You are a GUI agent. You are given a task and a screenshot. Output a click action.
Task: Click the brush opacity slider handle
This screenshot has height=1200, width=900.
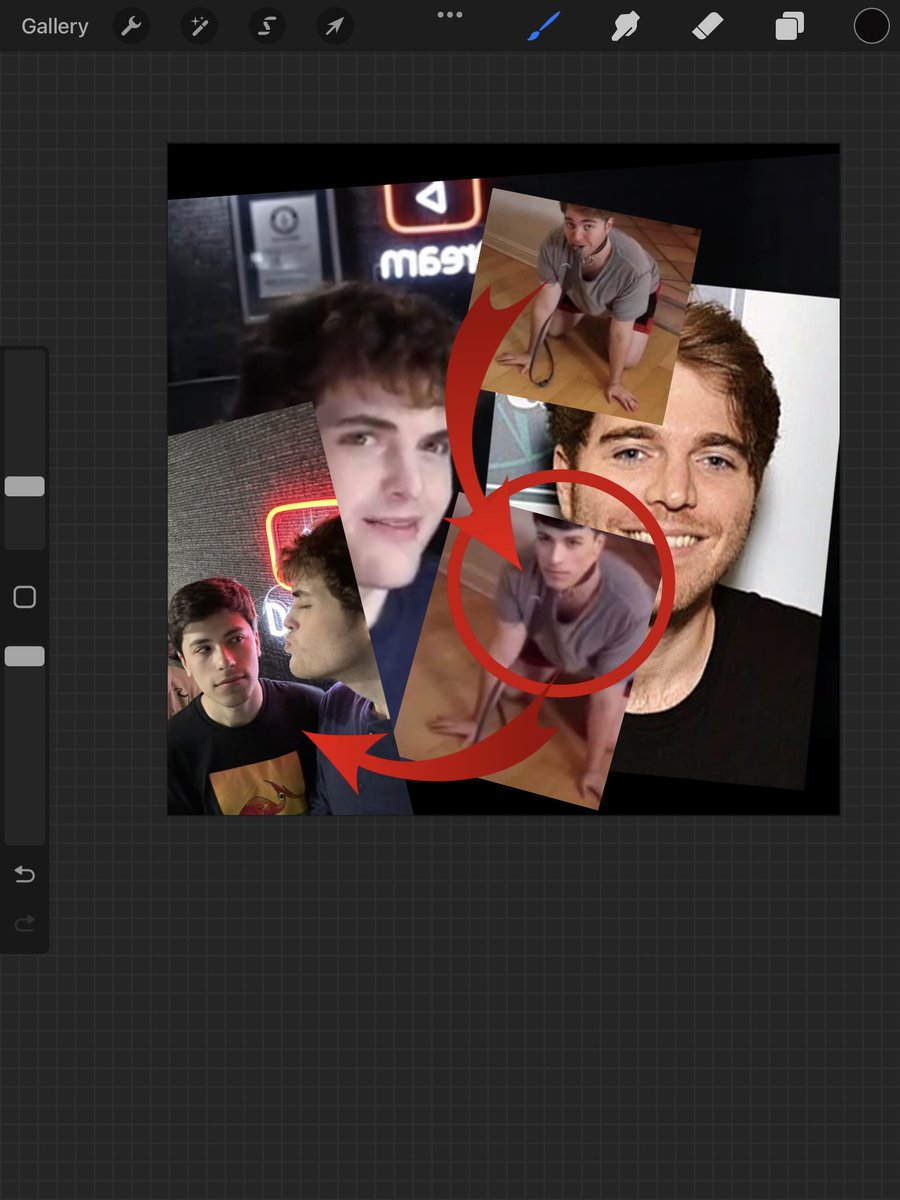point(25,656)
